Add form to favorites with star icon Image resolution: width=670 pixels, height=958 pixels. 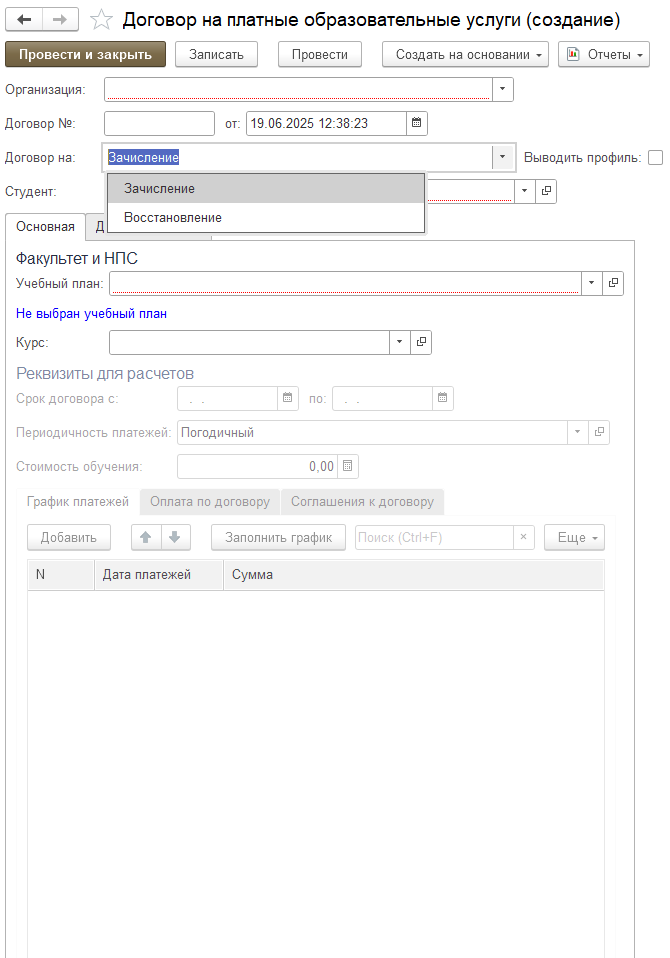pos(100,20)
